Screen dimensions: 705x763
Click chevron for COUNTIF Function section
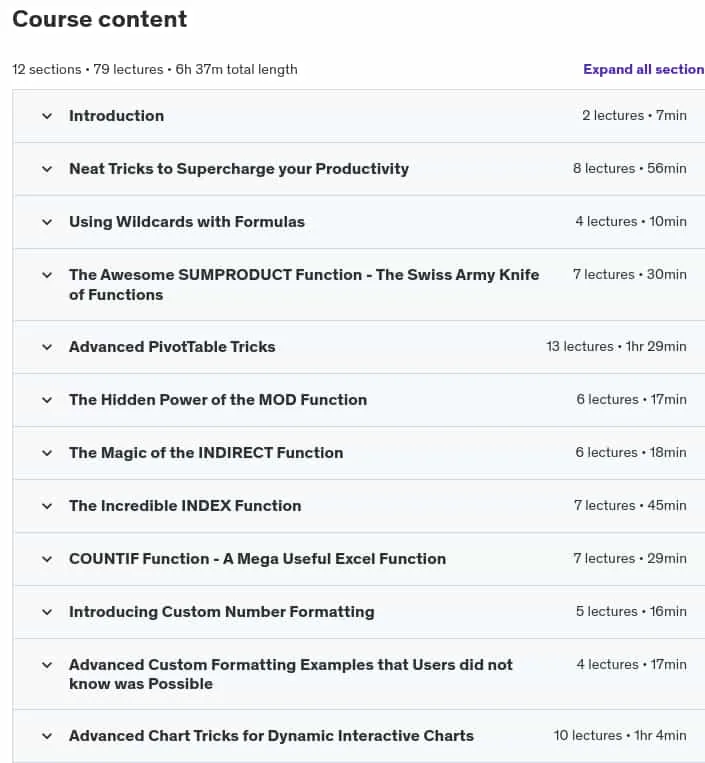[x=47, y=560]
